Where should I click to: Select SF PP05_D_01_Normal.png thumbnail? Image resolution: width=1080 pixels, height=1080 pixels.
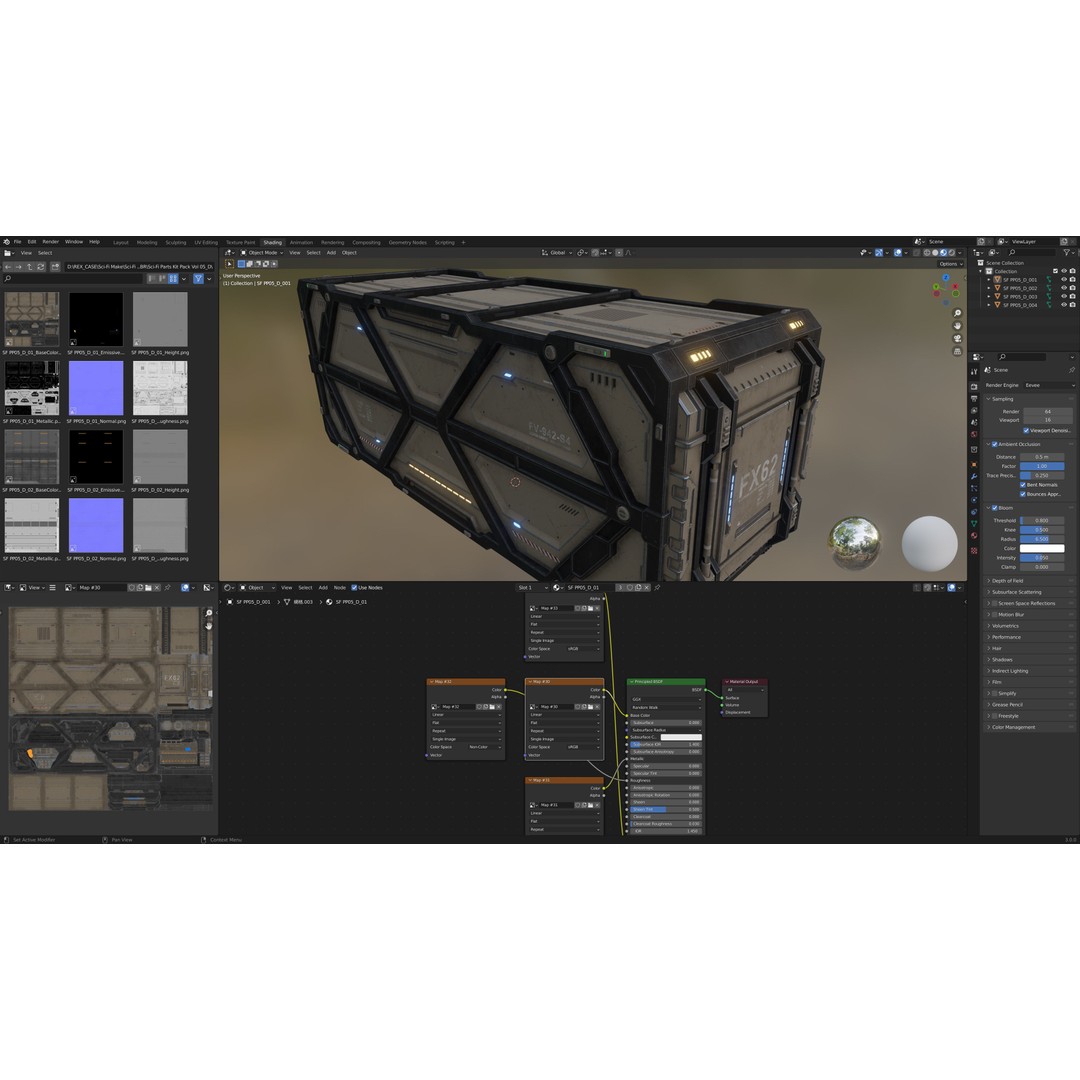[x=96, y=388]
